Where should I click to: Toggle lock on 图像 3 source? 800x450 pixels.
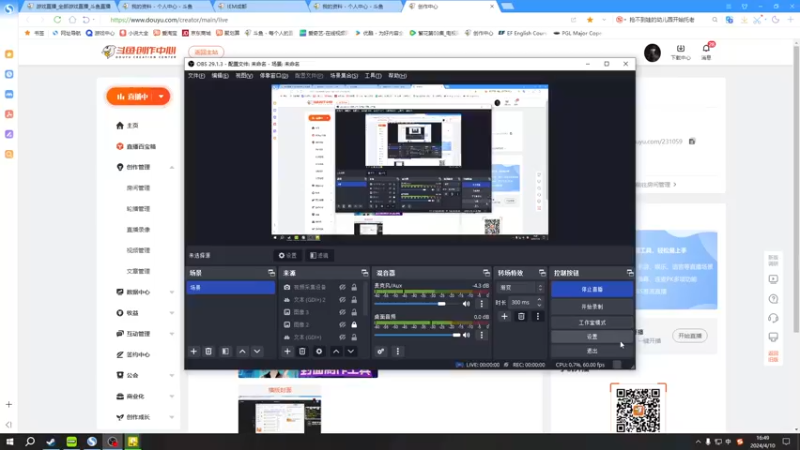pos(354,312)
